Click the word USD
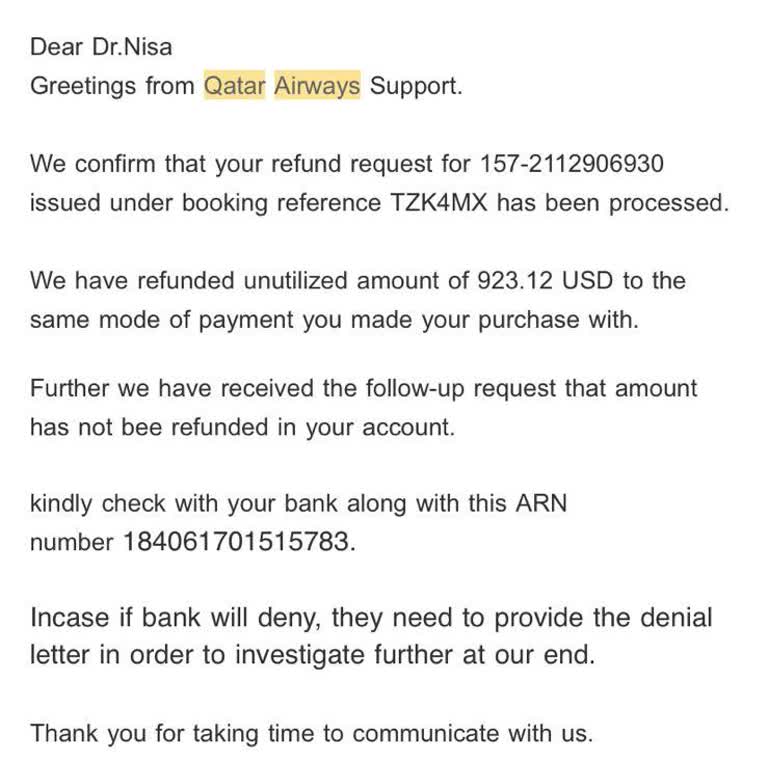 pyautogui.click(x=587, y=281)
